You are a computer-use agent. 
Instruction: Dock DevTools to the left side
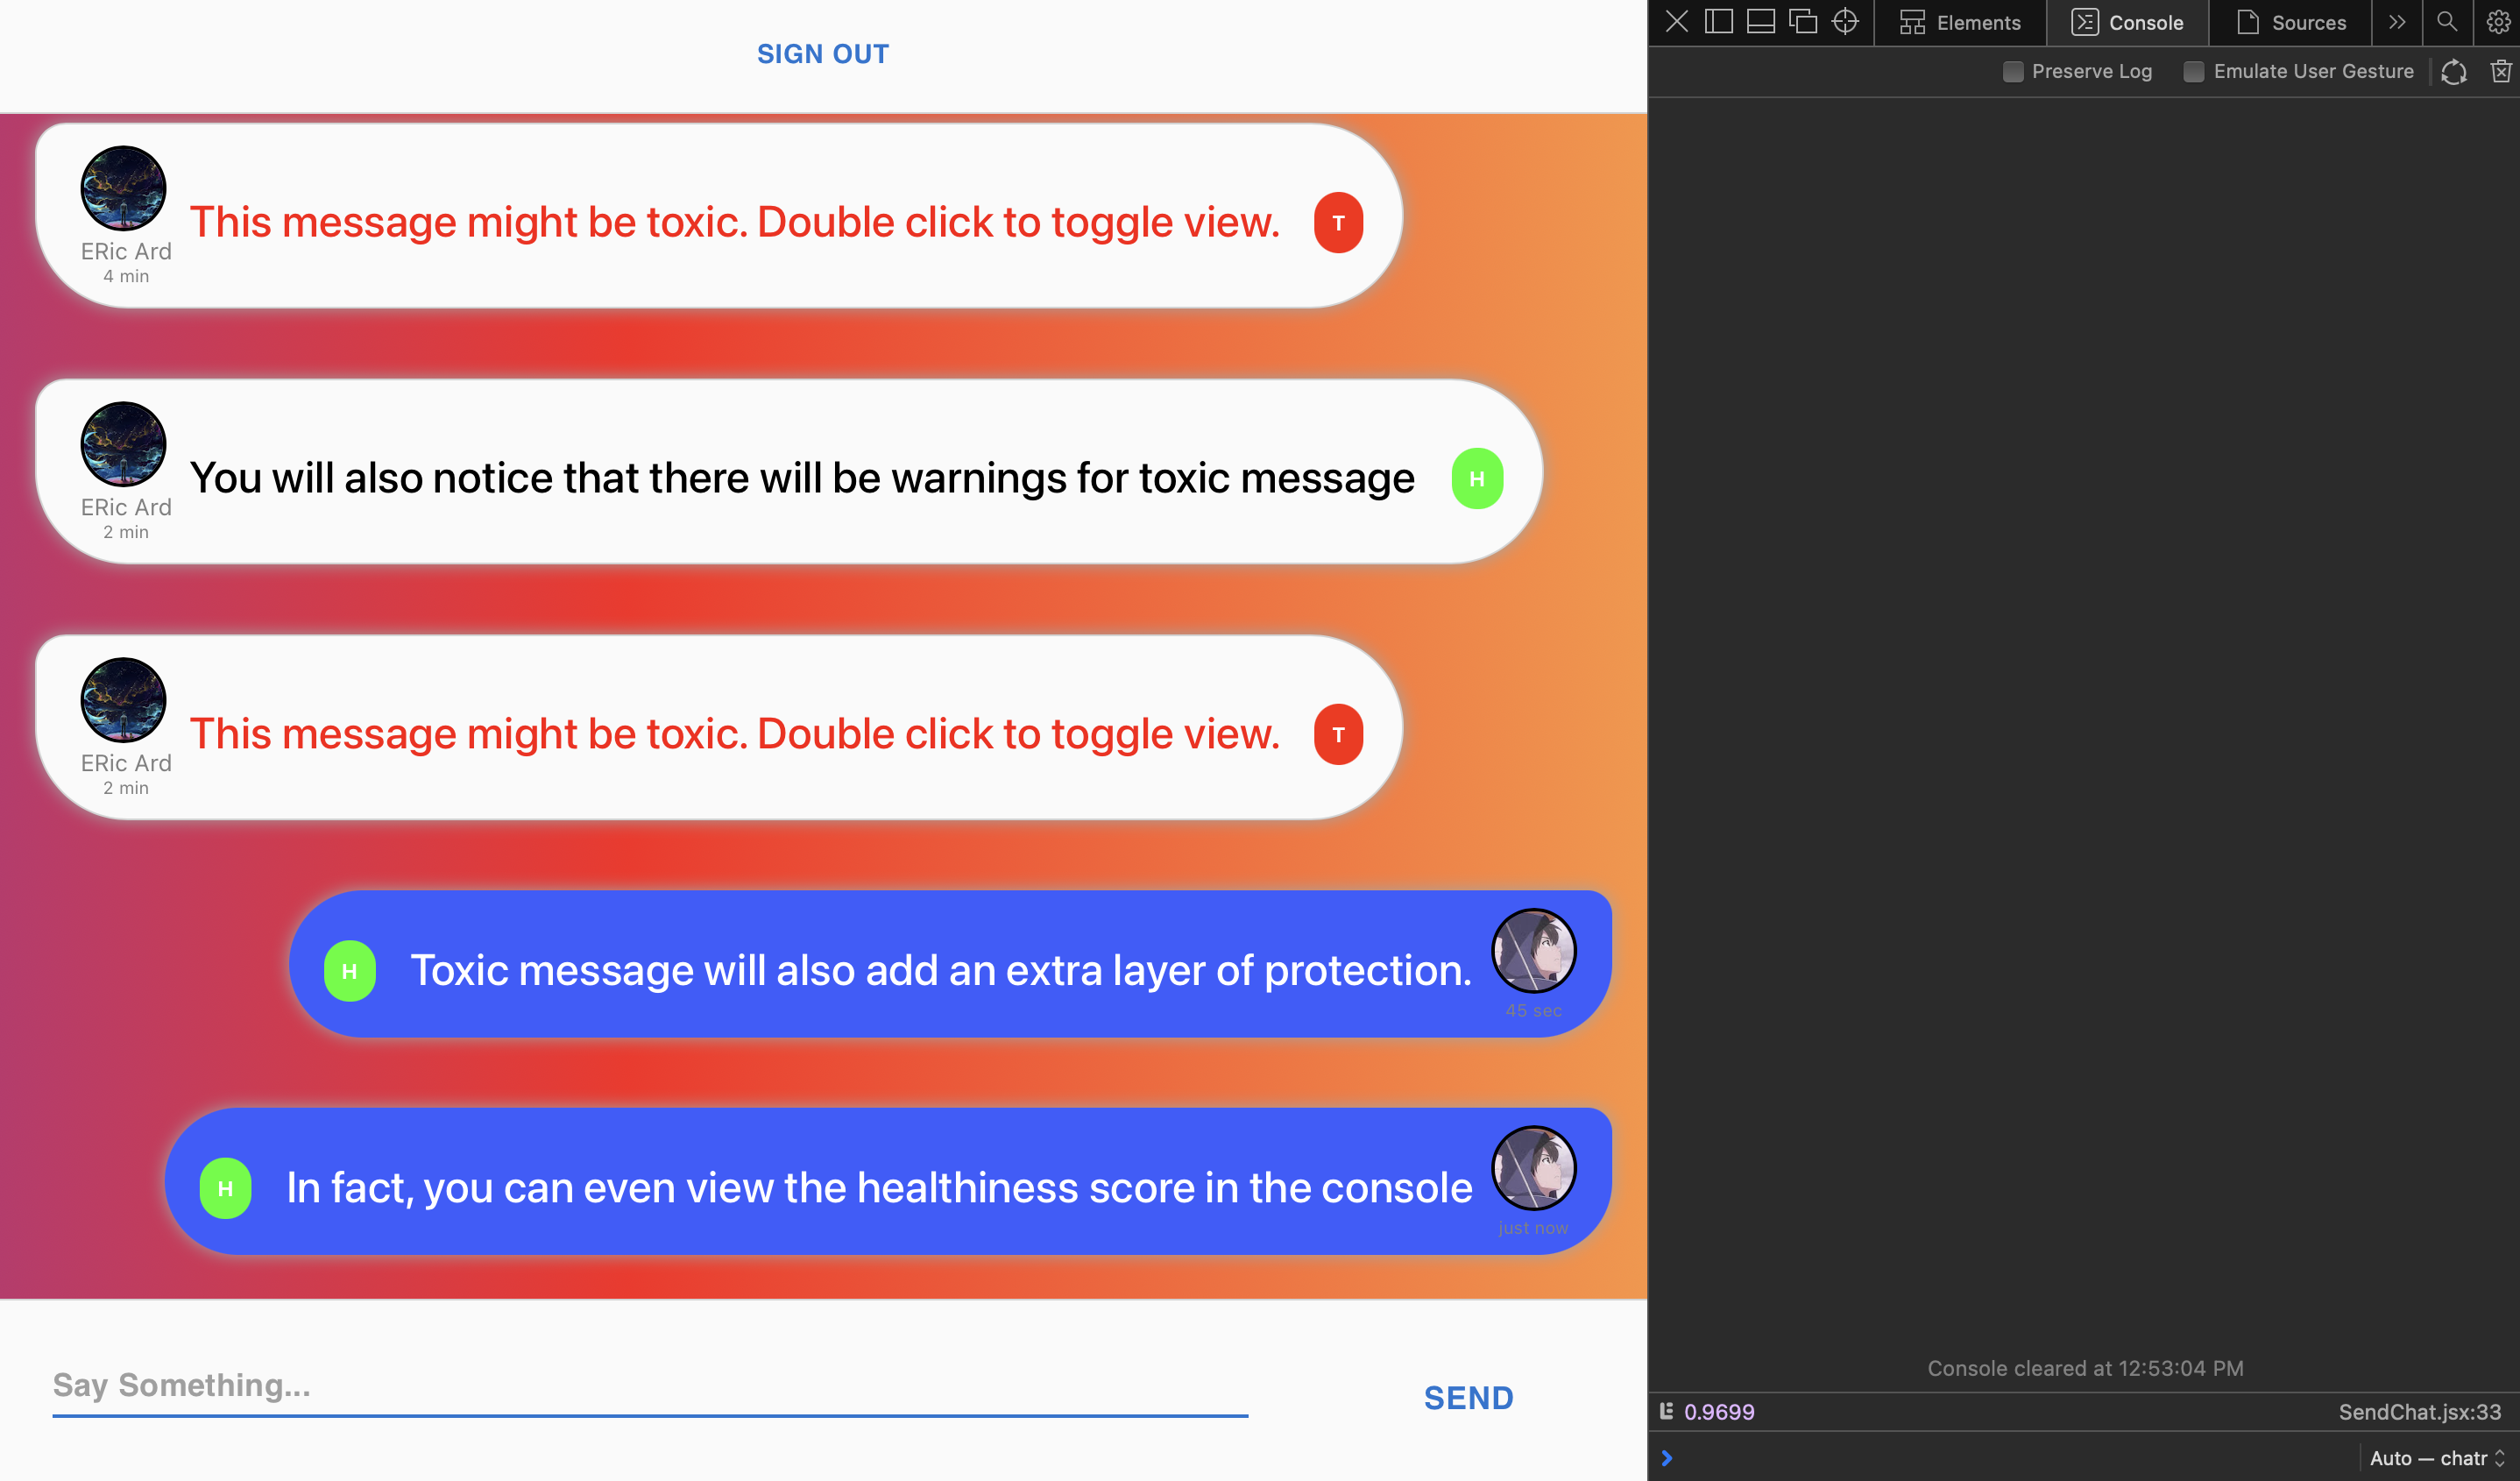[1718, 22]
